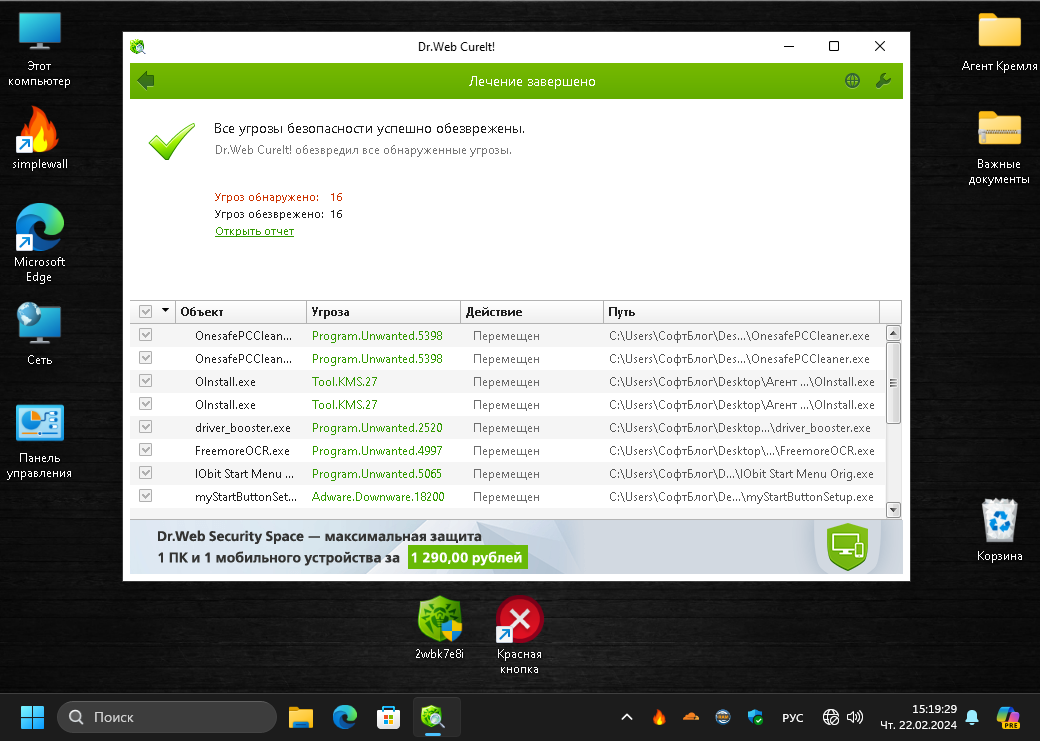The height and width of the screenshot is (741, 1040).
Task: Click the Program.Unwanted.2520 threat link
Action: coord(377,428)
